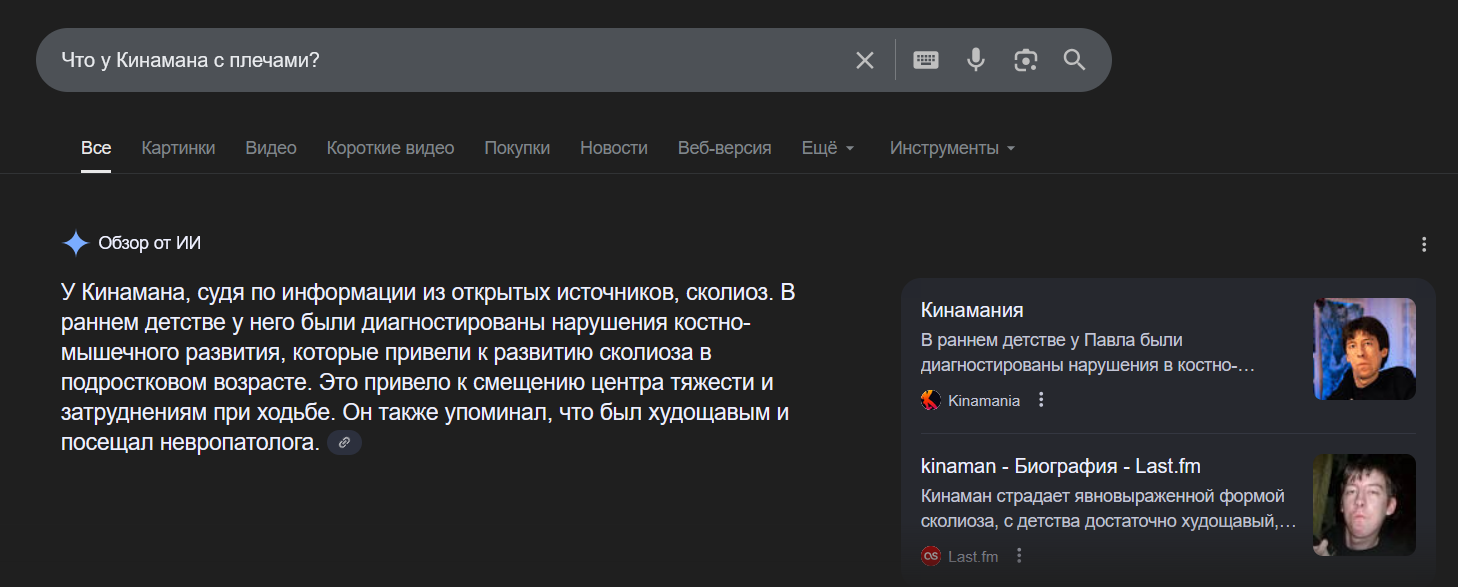Start voice search with microphone icon

coord(976,60)
